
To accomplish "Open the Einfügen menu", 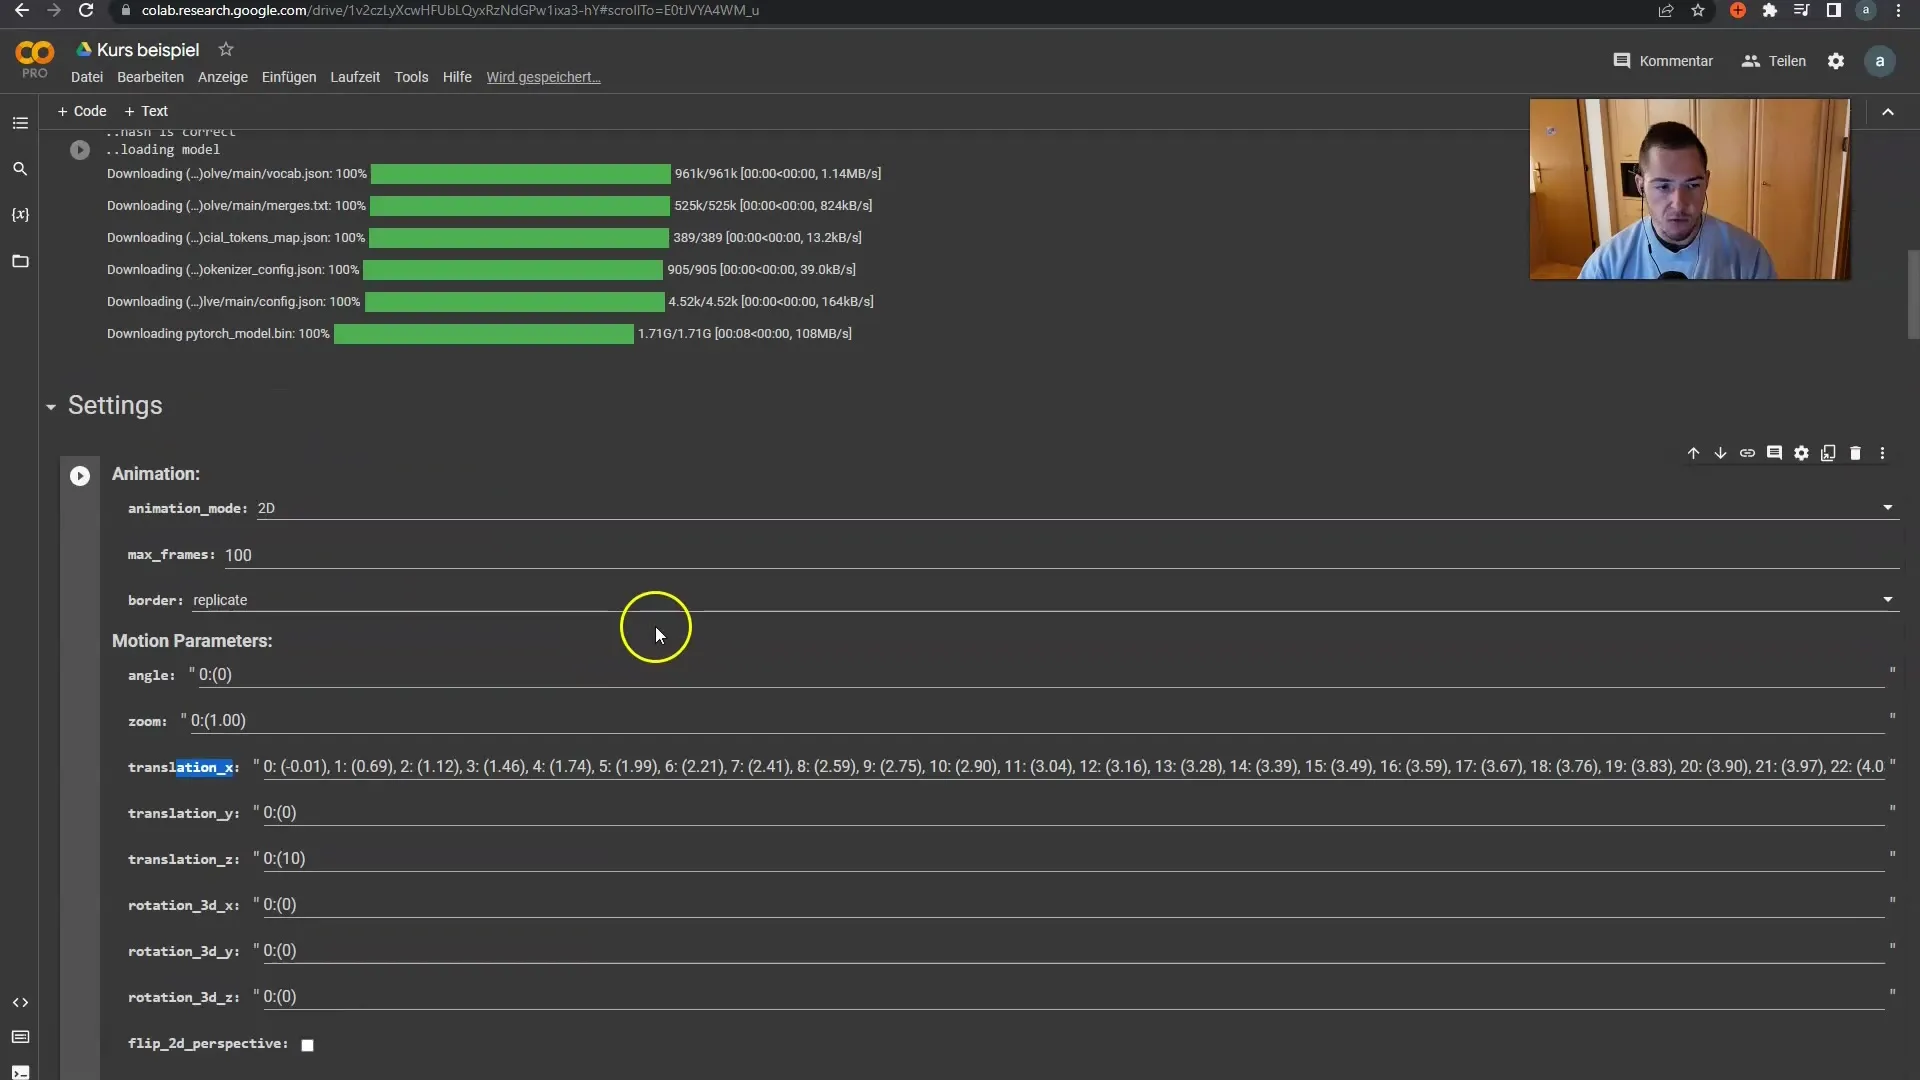I will click(289, 77).
